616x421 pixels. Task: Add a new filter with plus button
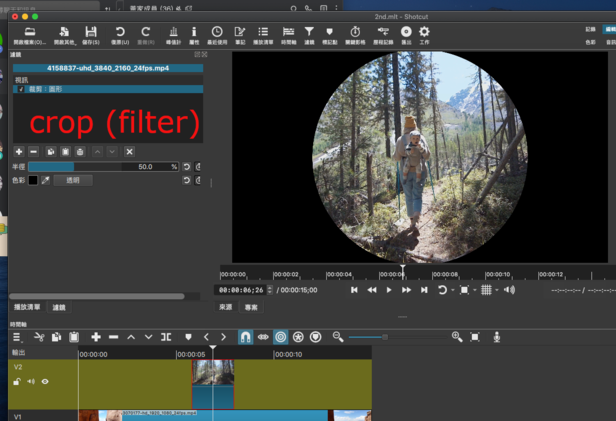20,151
